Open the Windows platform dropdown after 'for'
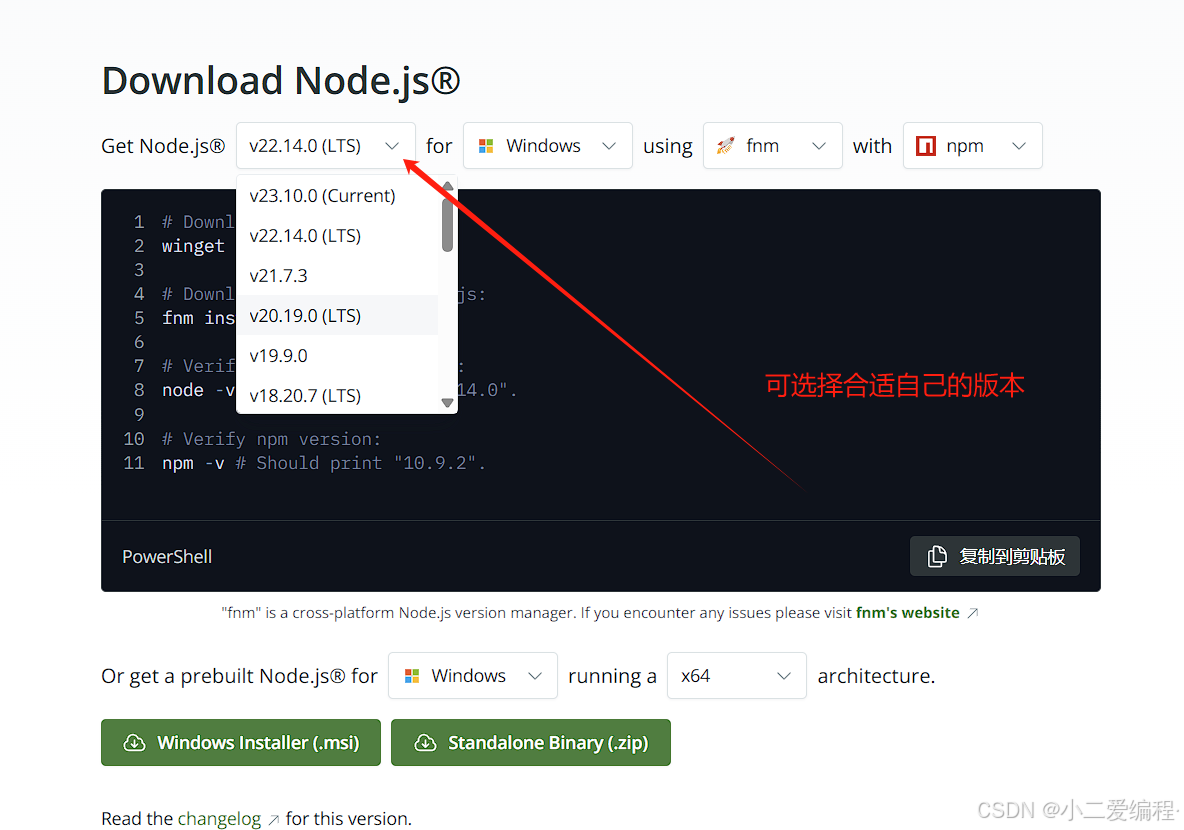 click(x=547, y=146)
